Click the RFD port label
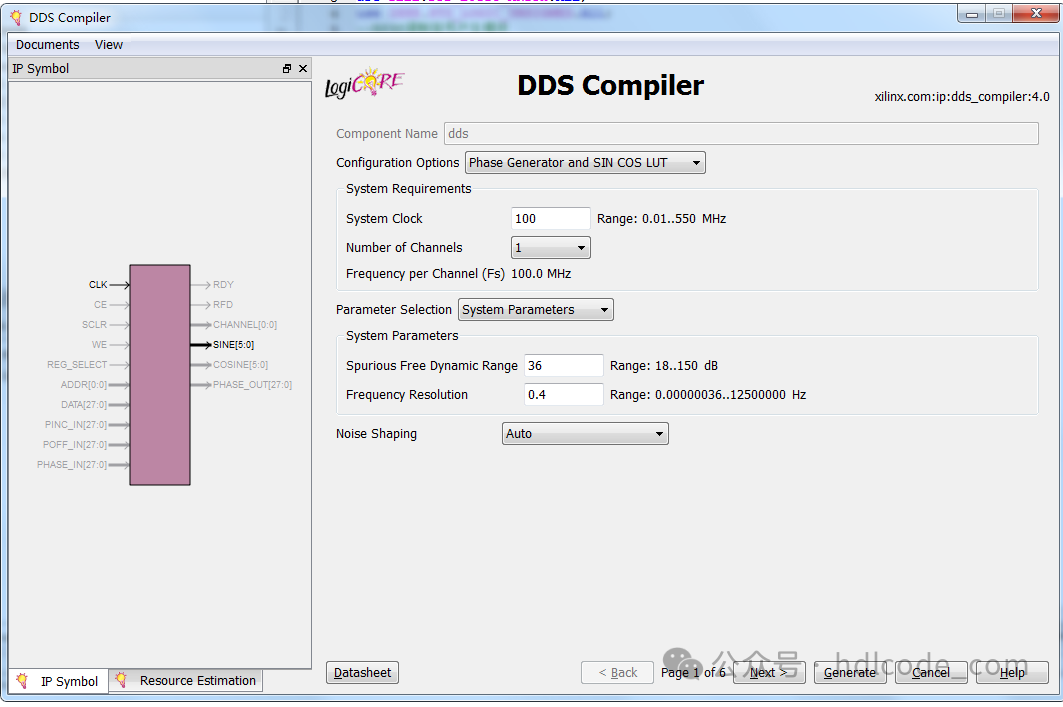Viewport: 1063px width, 707px height. tap(222, 305)
